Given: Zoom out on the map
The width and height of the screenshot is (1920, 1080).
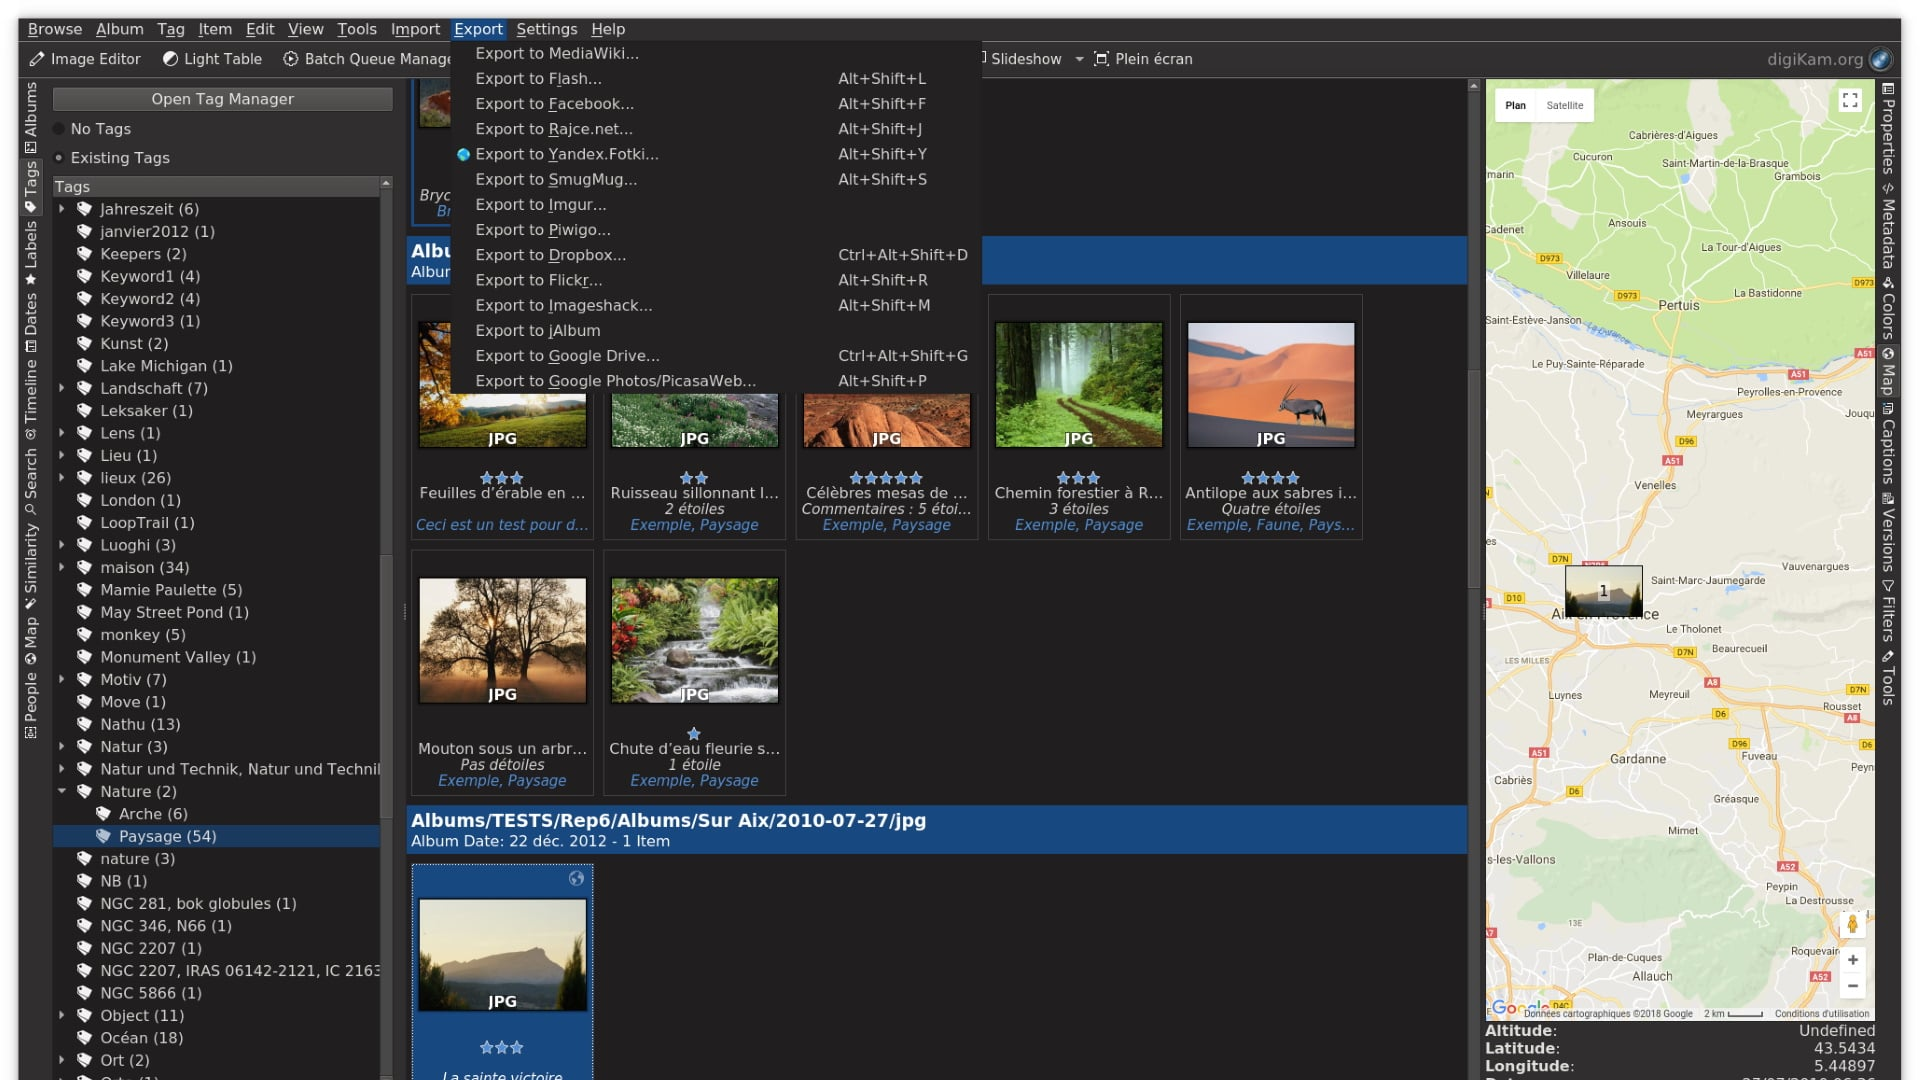Looking at the screenshot, I should 1852,986.
